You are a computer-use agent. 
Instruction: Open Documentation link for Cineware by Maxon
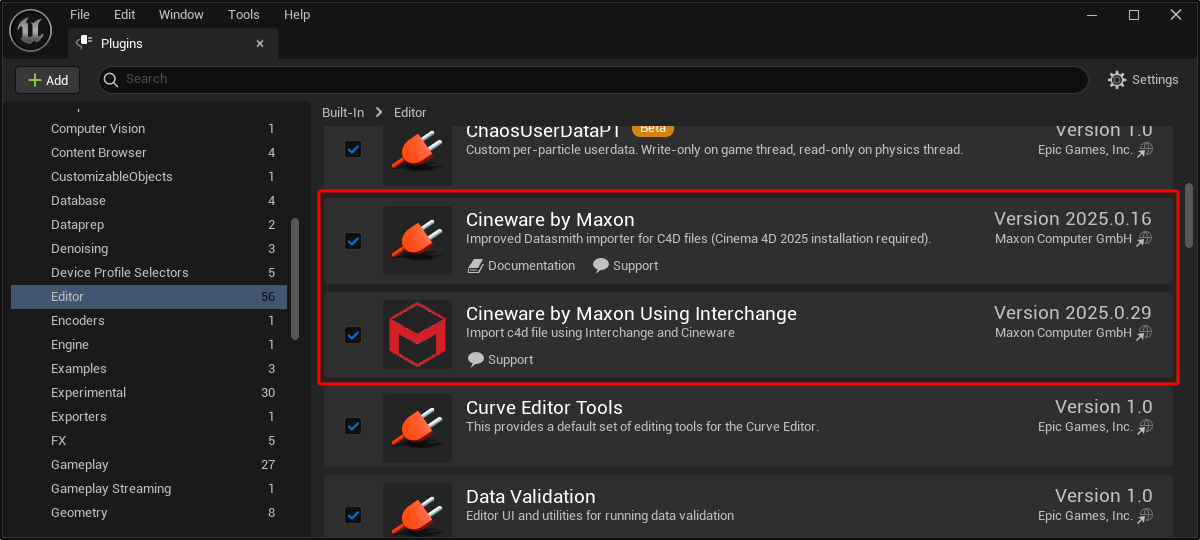coord(521,266)
